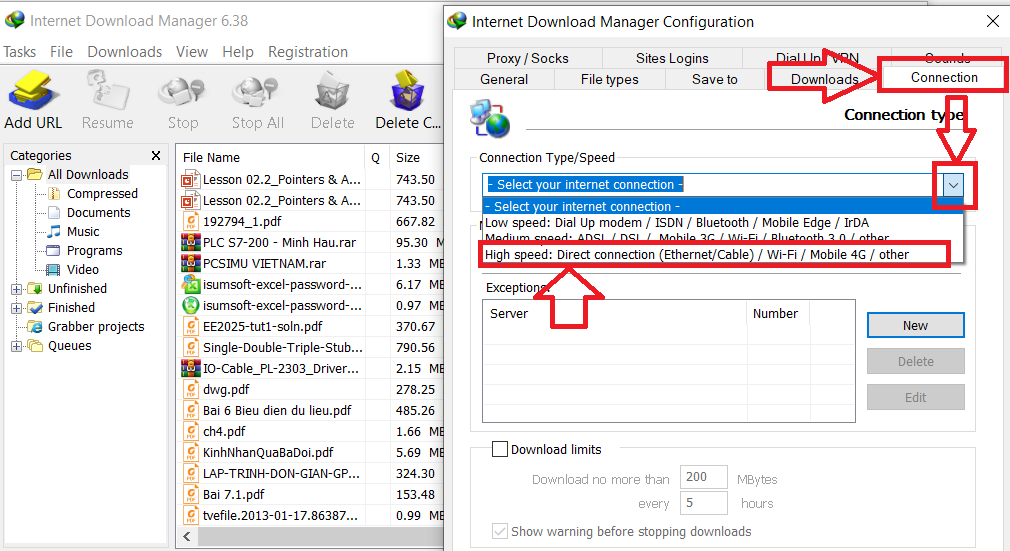Sort by the File Name column header
Image resolution: width=1010 pixels, height=551 pixels.
click(271, 158)
